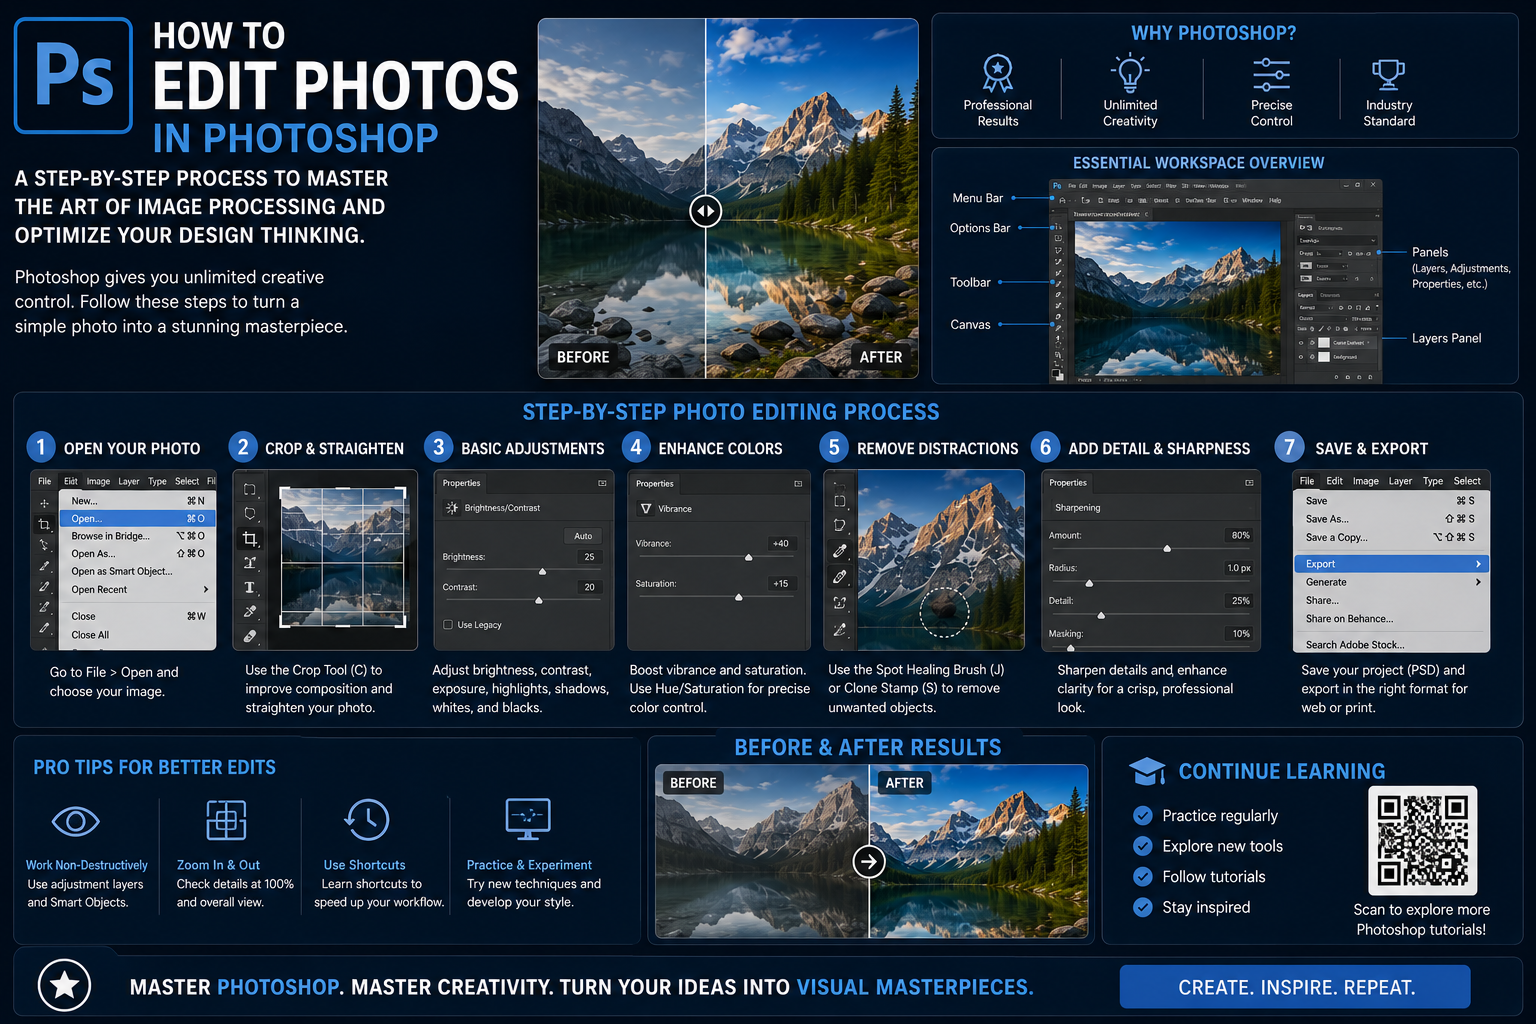
Task: Click the Professional Results ribbon icon
Action: (x=998, y=73)
